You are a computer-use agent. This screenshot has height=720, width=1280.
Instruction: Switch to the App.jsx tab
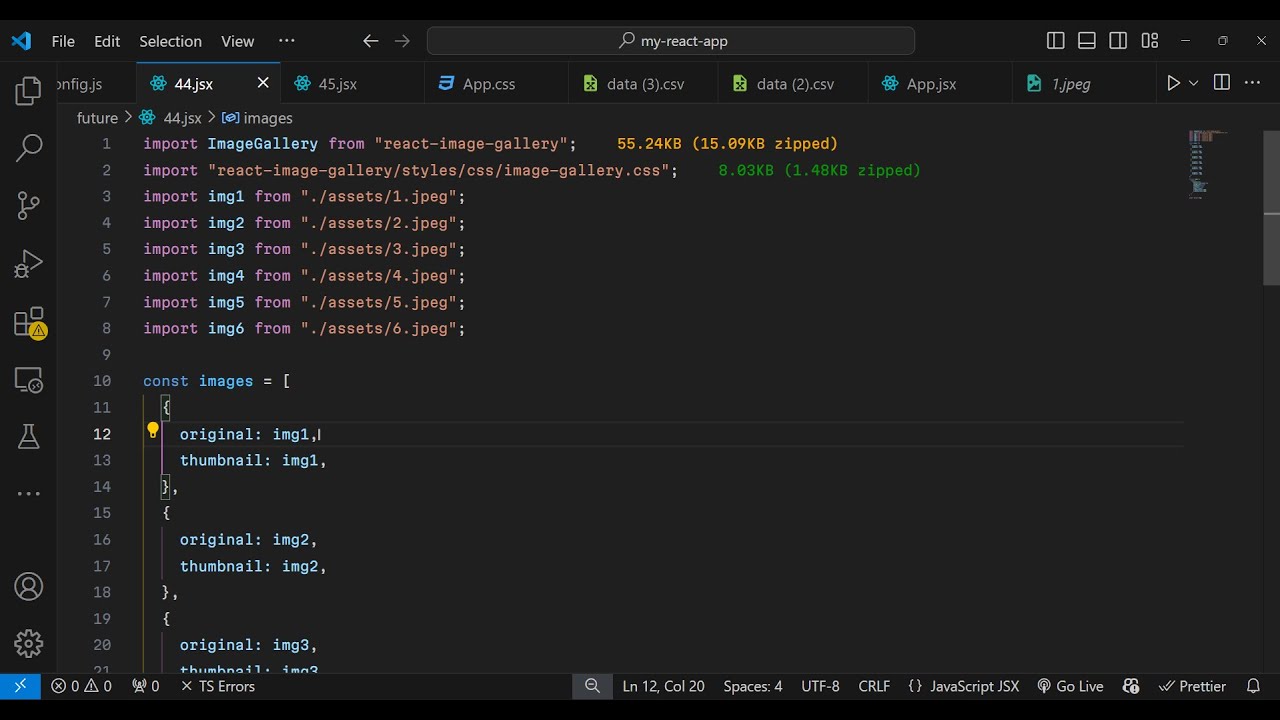[x=940, y=84]
